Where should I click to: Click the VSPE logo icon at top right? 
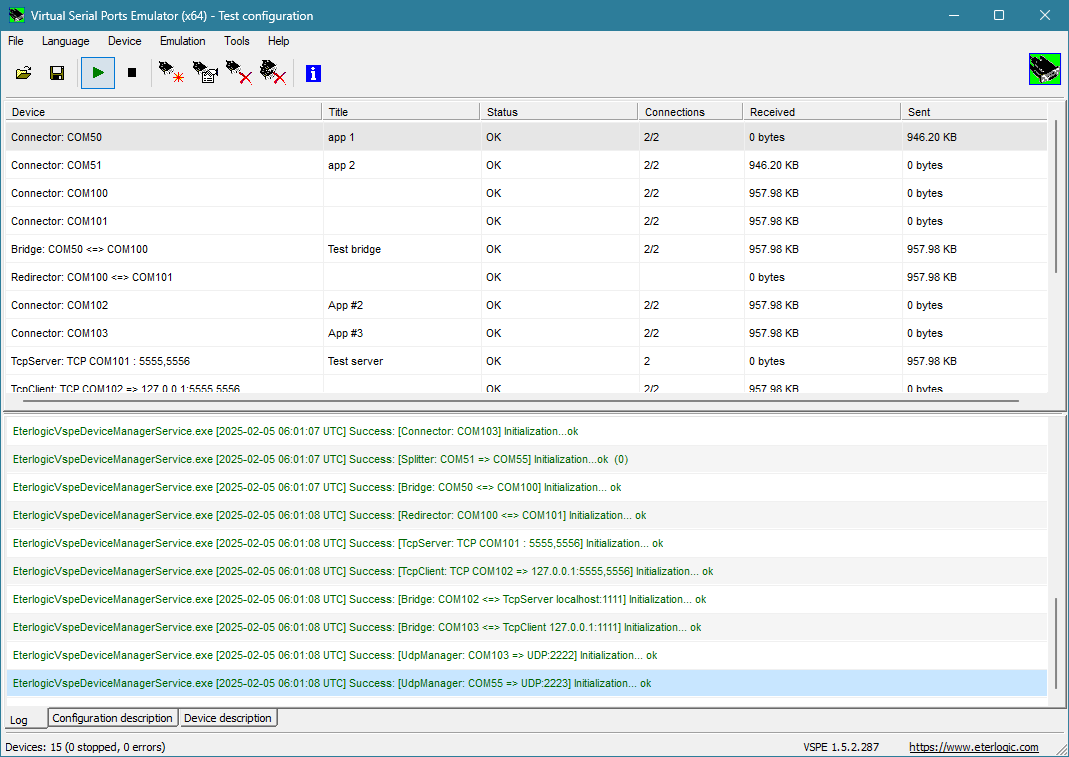[x=1044, y=69]
